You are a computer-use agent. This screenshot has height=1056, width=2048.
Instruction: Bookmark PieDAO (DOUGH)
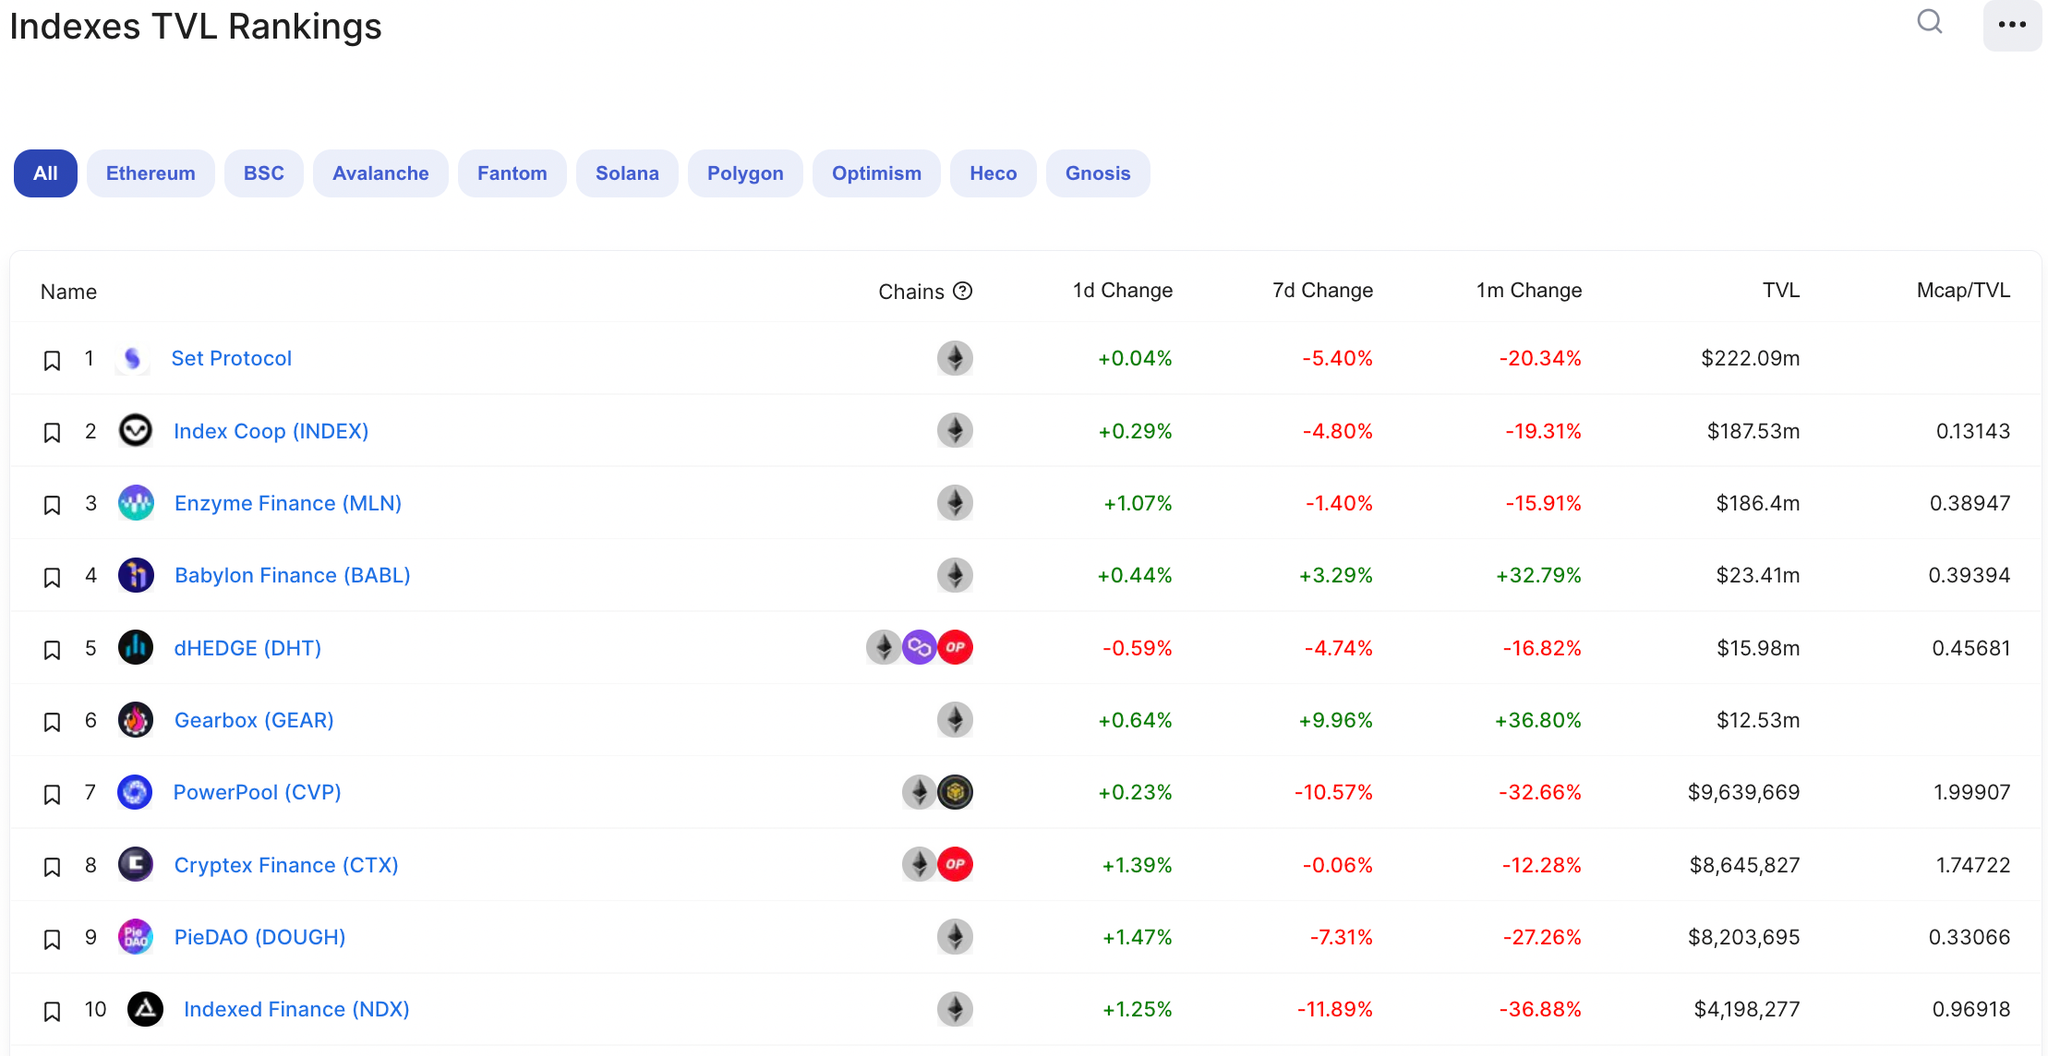[x=52, y=939]
